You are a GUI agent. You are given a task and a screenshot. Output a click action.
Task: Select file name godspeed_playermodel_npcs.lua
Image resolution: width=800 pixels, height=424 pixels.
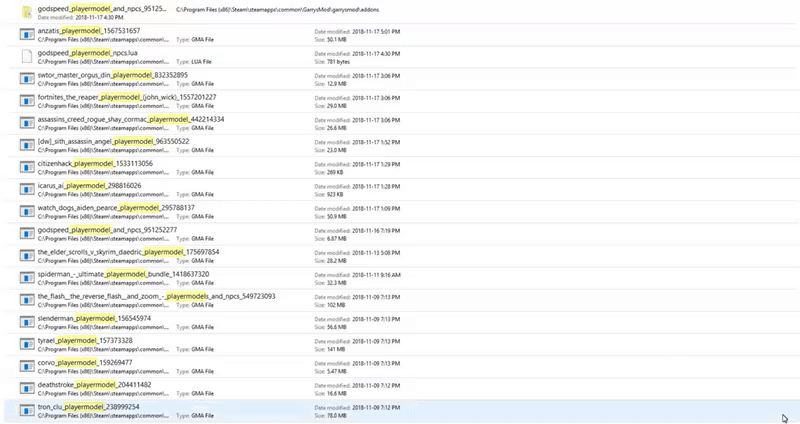click(x=87, y=53)
